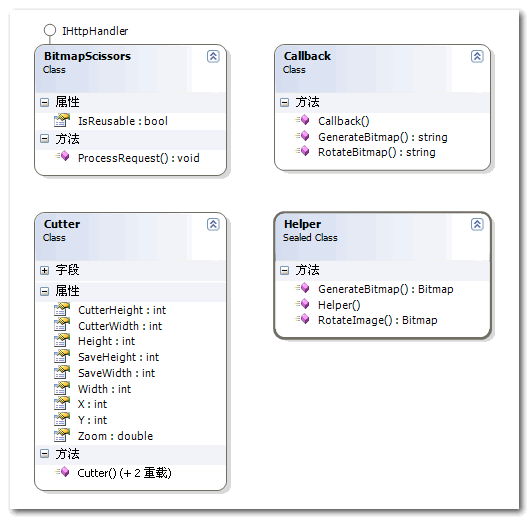Select 'IsReusable : bool' member
Image resolution: width=530 pixels, height=520 pixels.
pos(123,121)
